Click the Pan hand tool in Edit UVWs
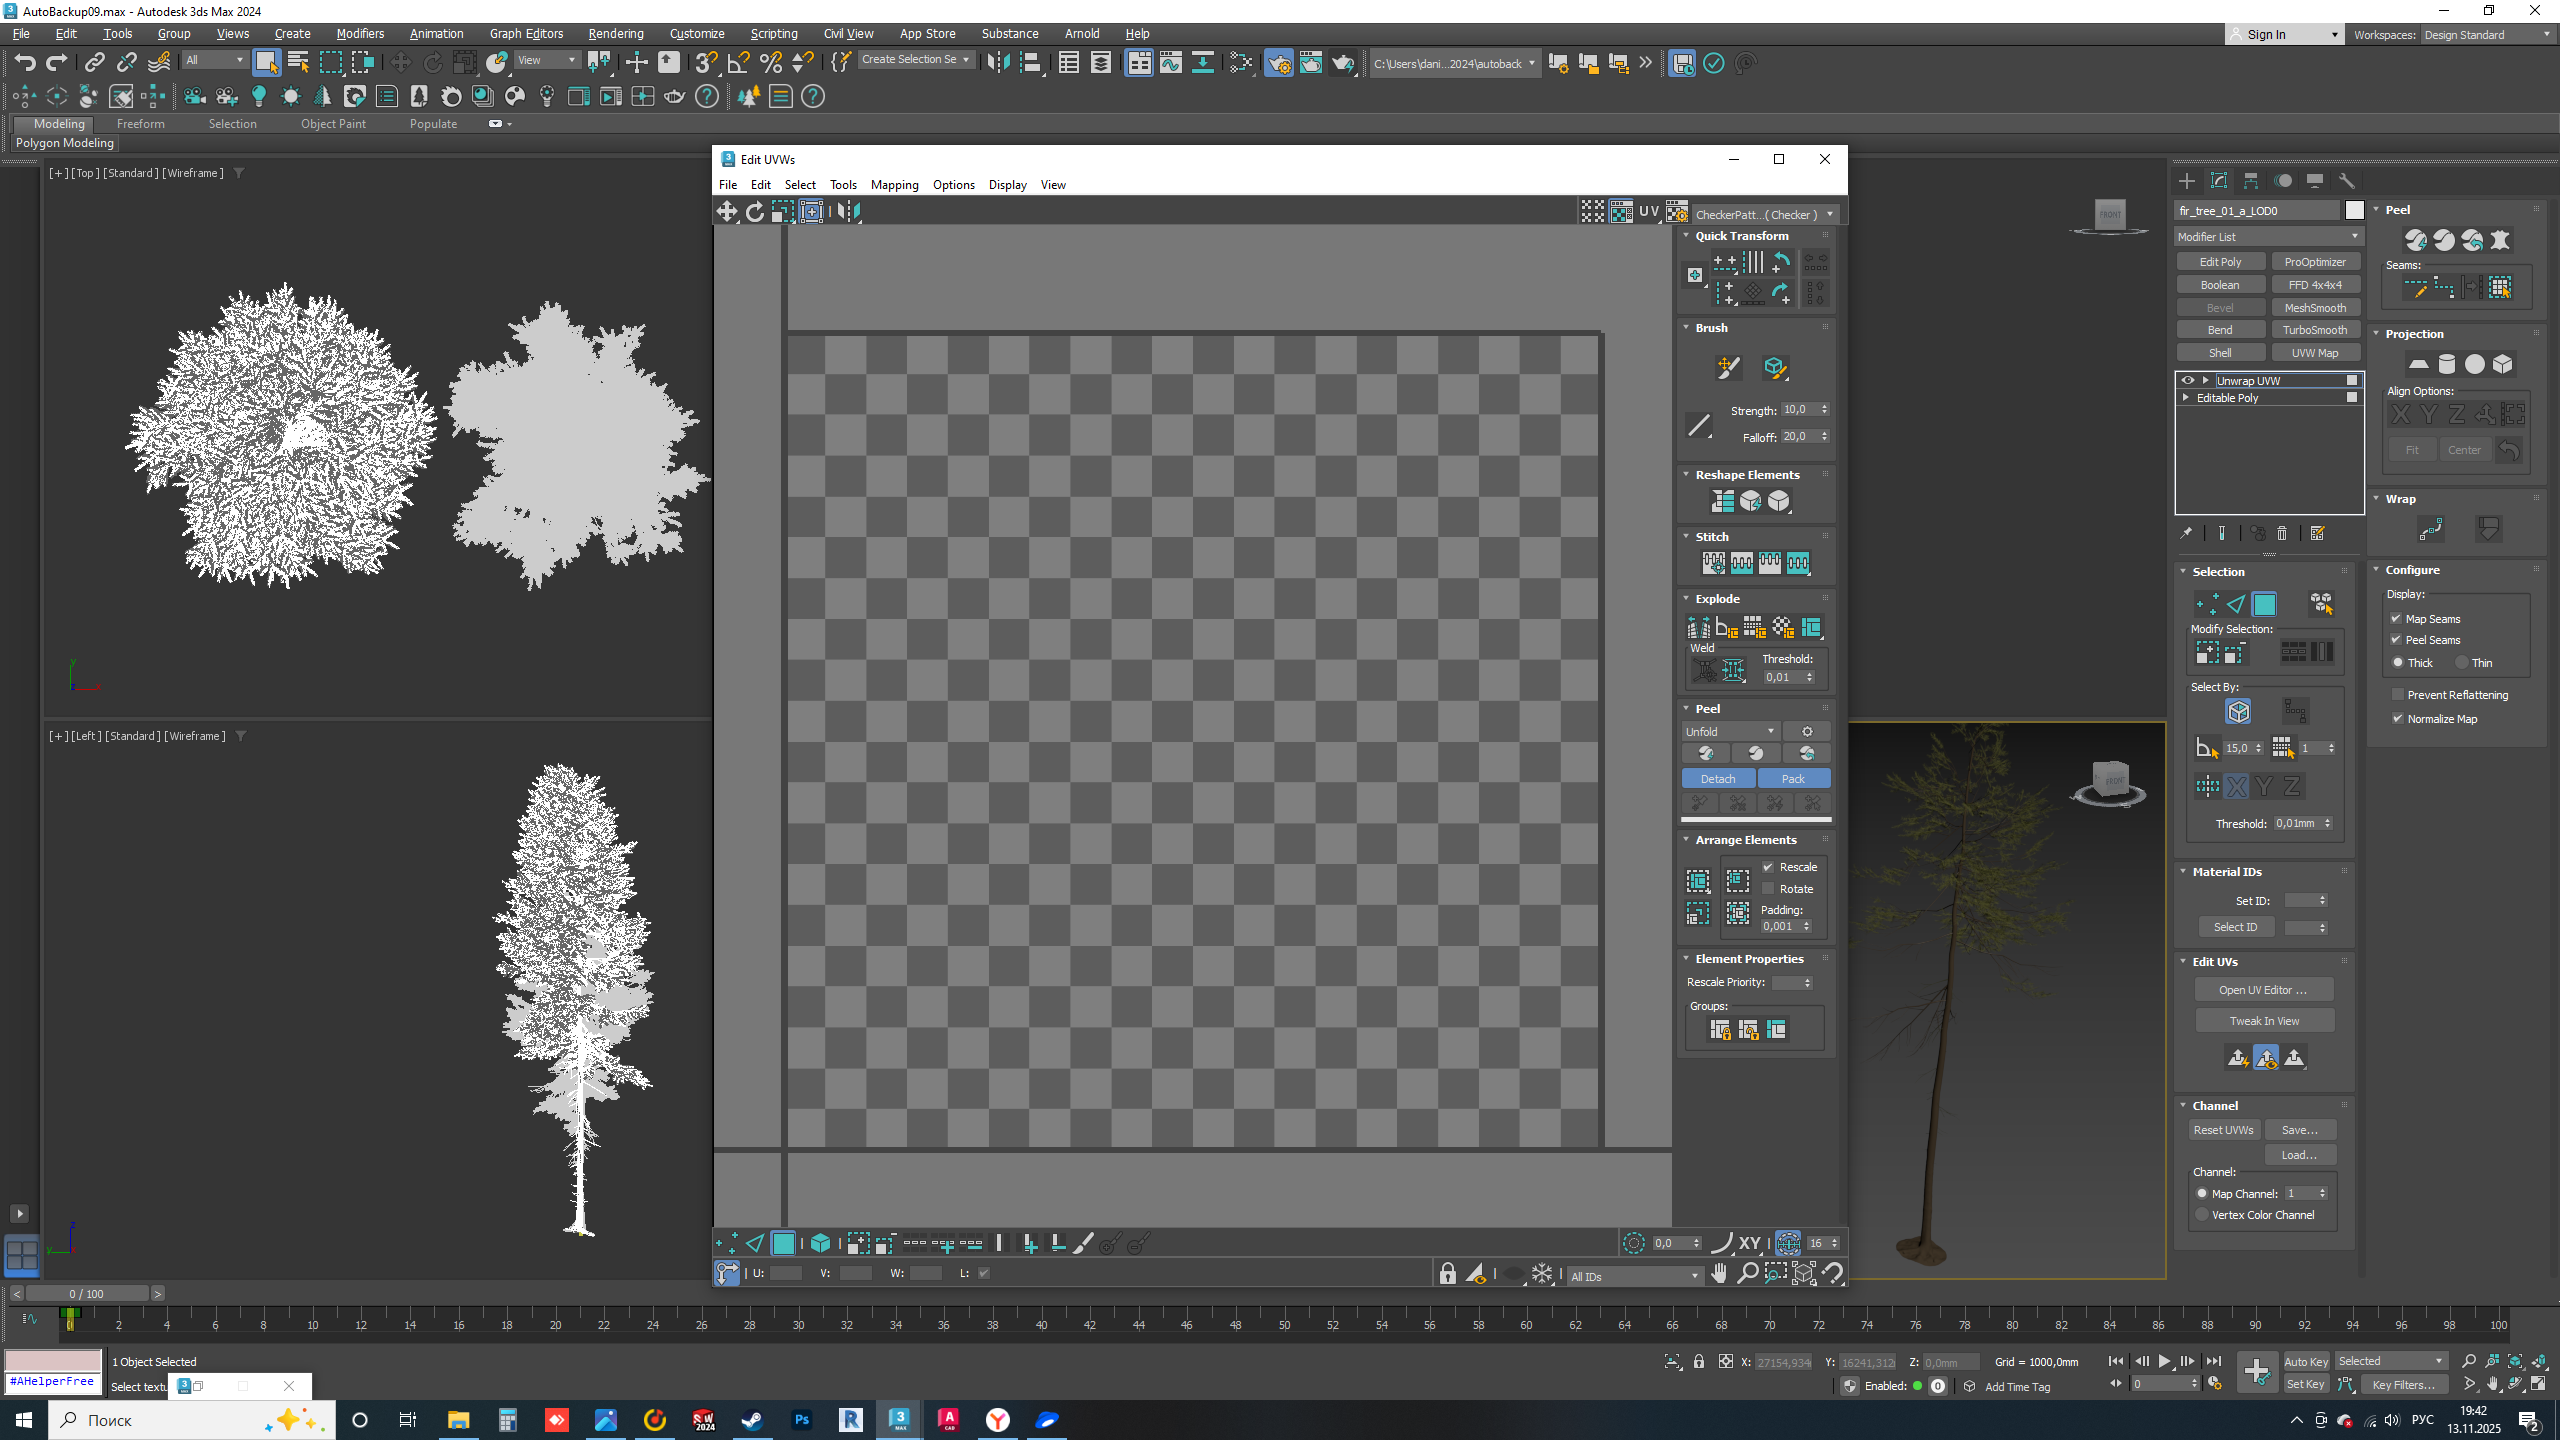Viewport: 2560px width, 1440px height. click(1719, 1273)
